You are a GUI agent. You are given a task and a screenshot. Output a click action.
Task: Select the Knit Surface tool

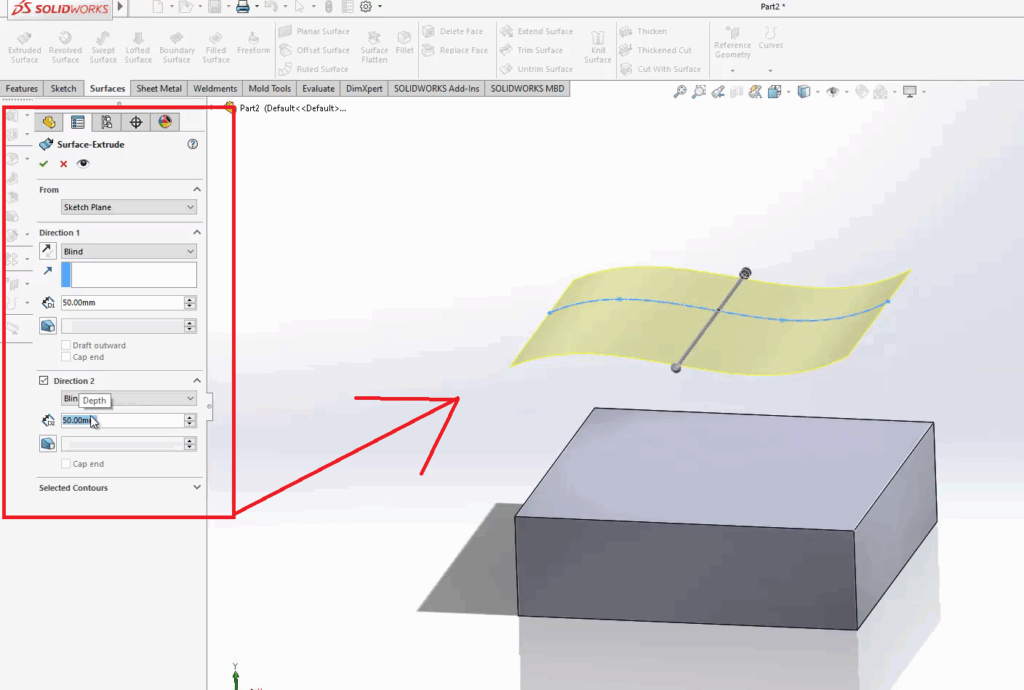[597, 44]
